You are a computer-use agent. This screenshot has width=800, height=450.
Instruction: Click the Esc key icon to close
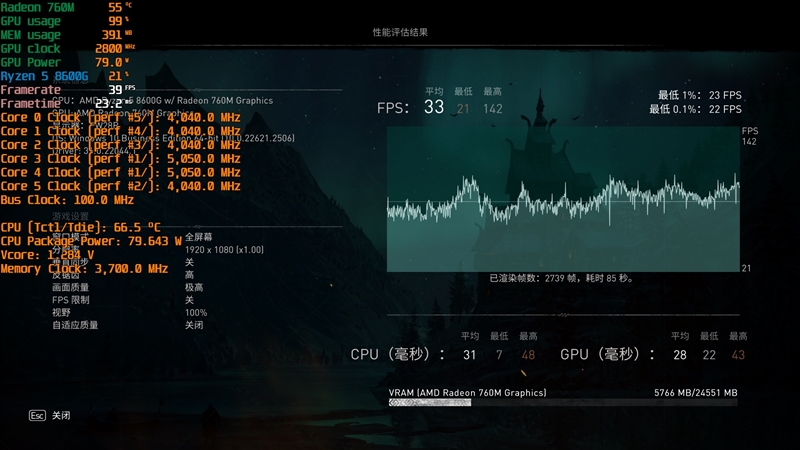37,415
